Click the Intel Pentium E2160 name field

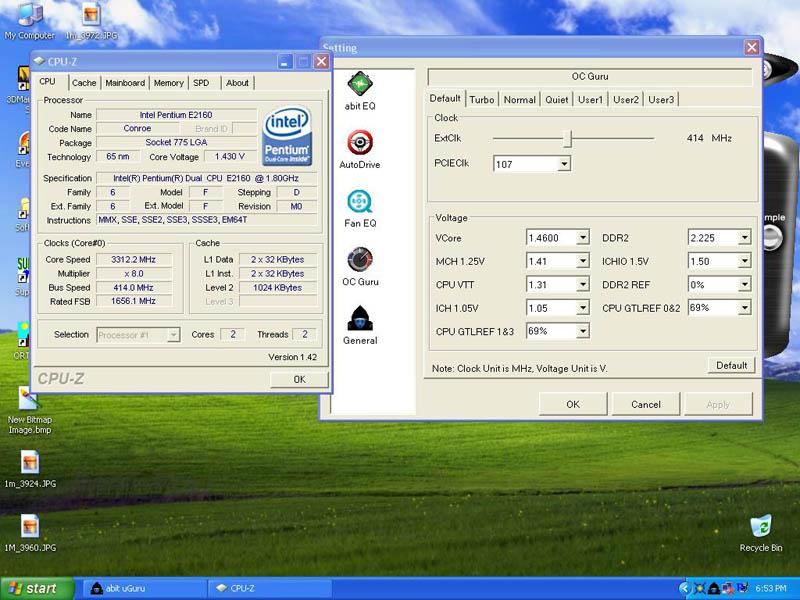(x=176, y=115)
